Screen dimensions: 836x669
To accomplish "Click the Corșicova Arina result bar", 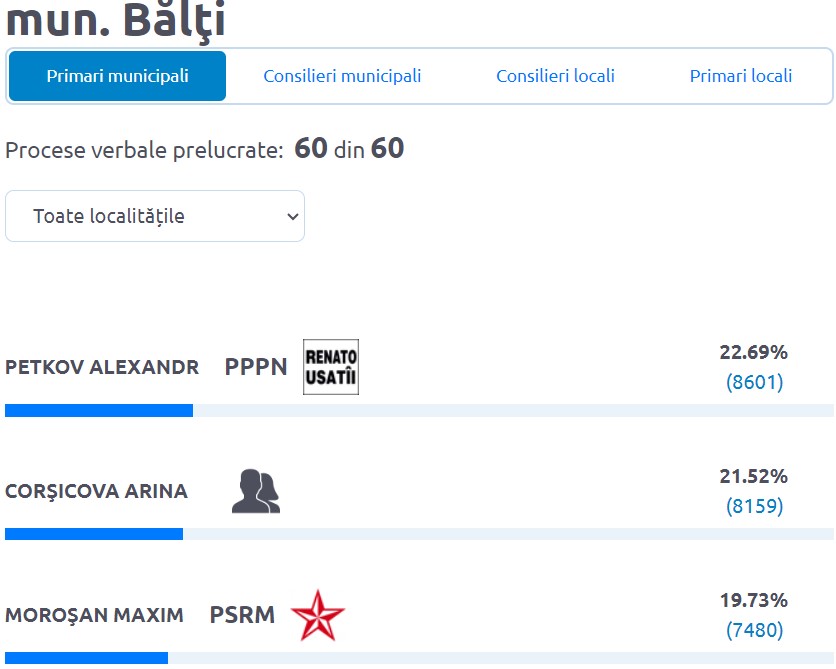I will point(94,534).
